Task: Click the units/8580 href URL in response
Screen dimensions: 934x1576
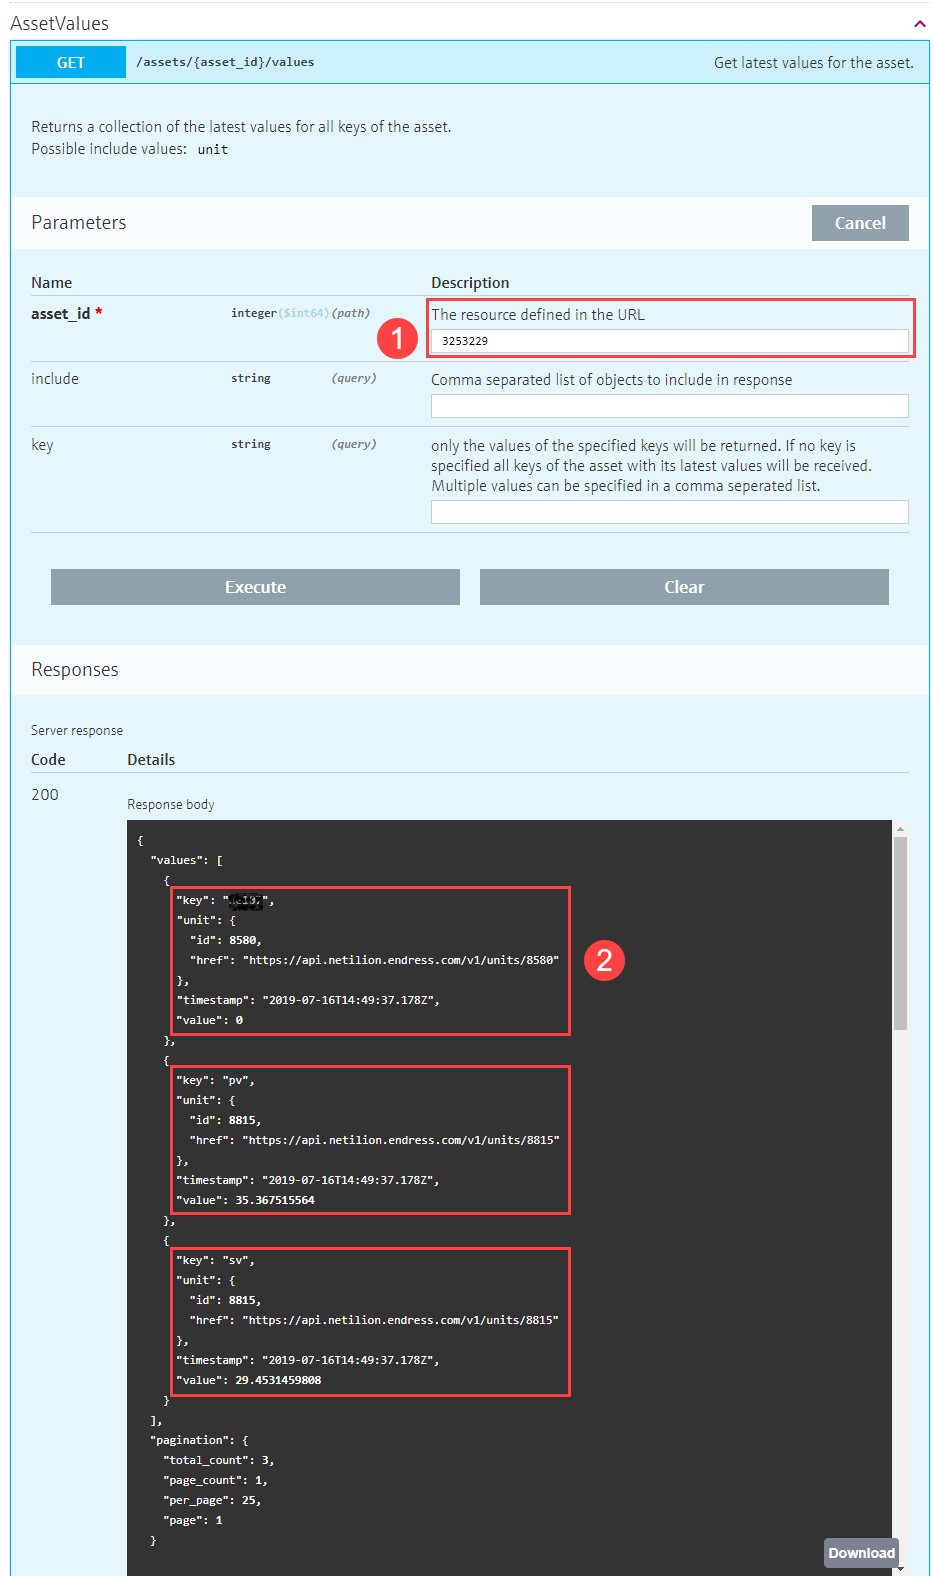Action: click(x=403, y=960)
